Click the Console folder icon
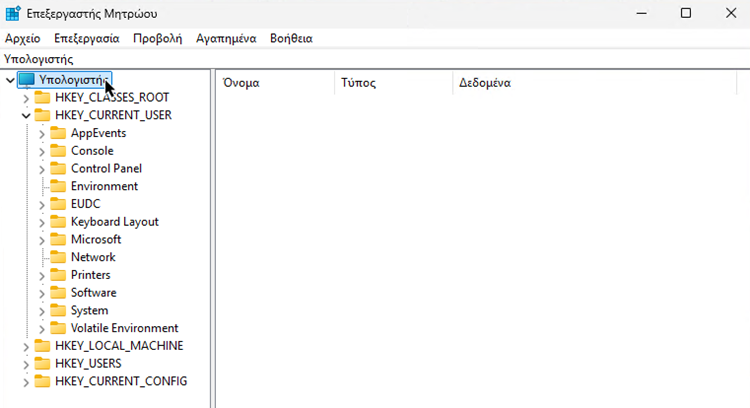750x408 pixels. click(58, 151)
